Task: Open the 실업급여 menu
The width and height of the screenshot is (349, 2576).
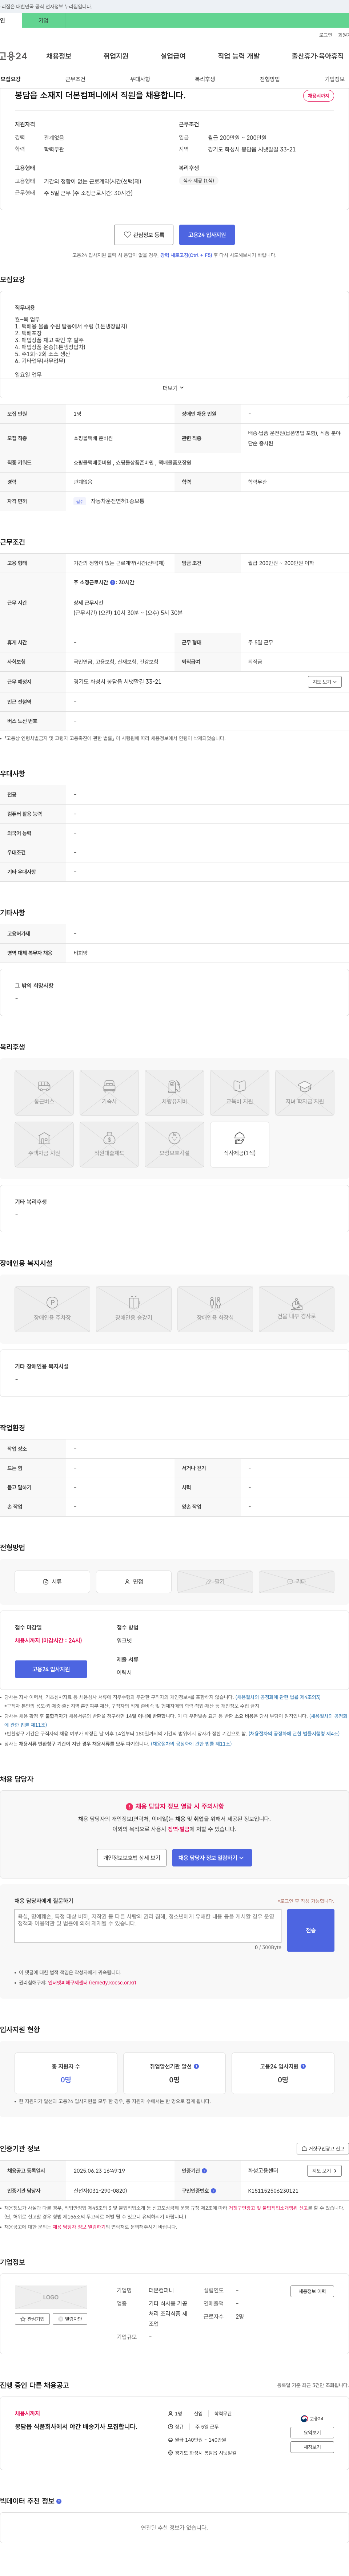Action: point(173,56)
